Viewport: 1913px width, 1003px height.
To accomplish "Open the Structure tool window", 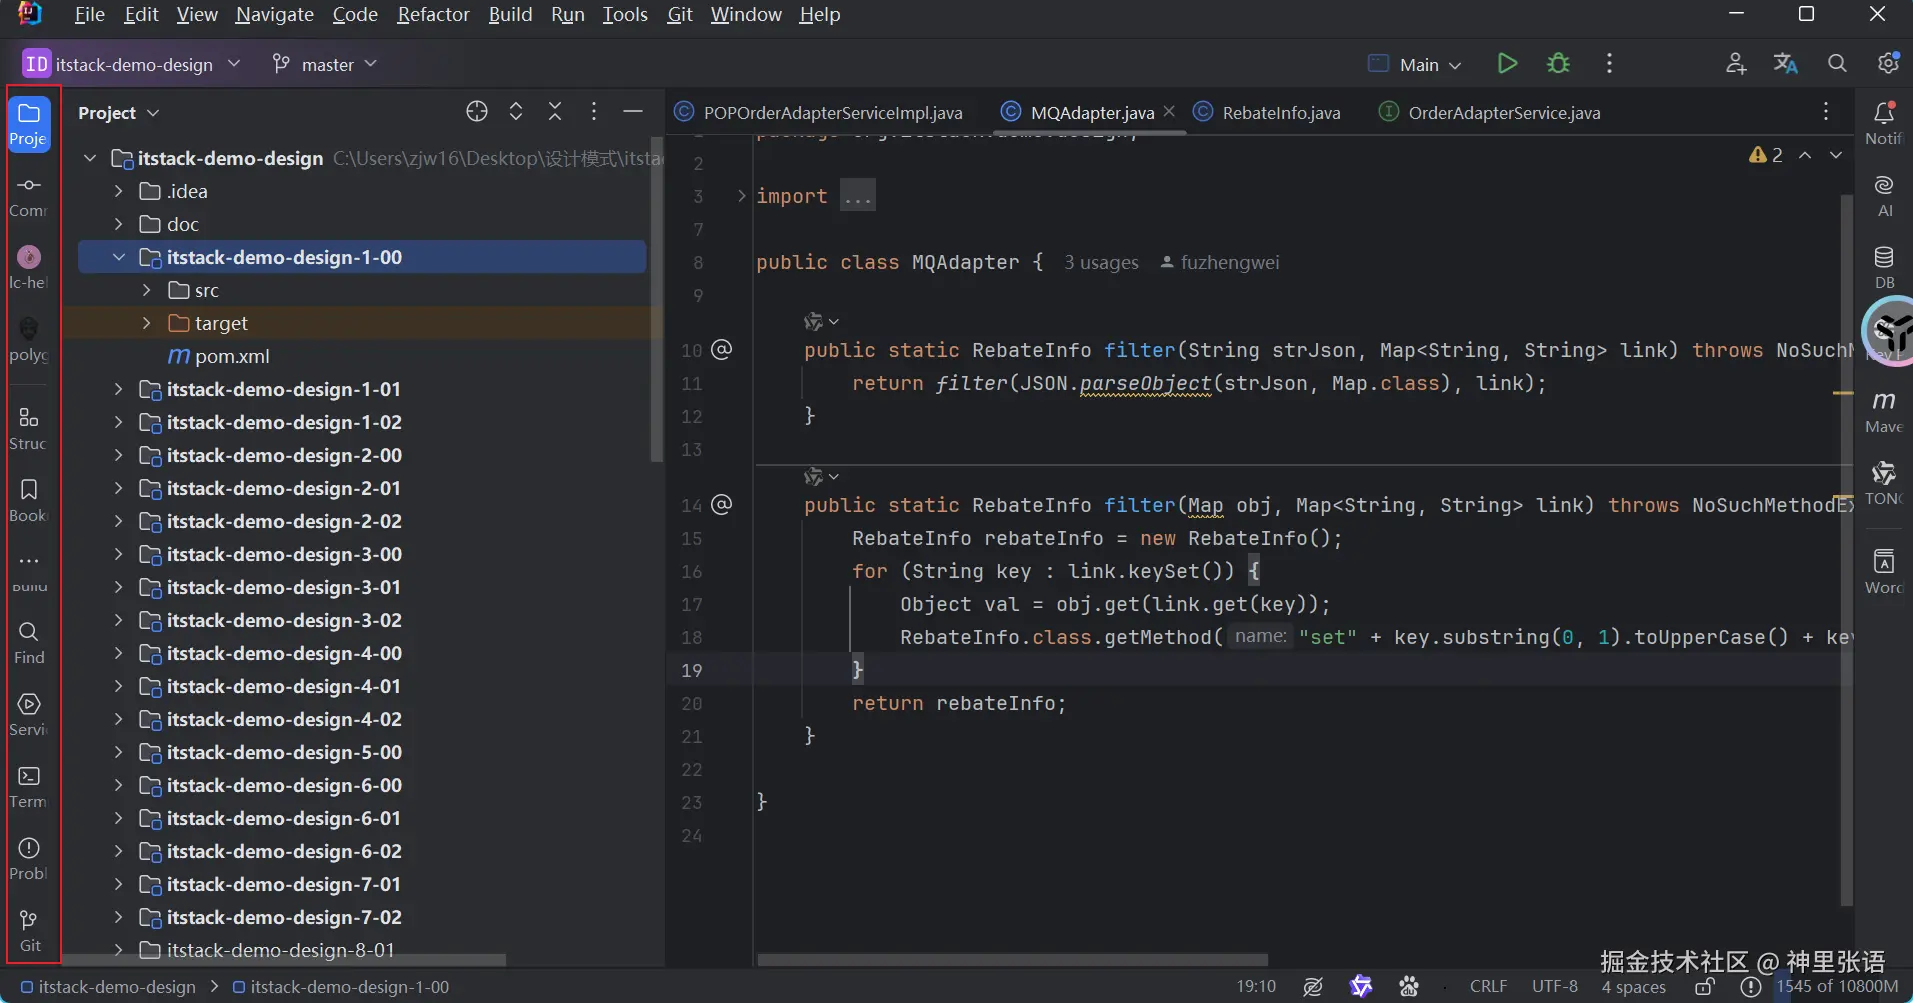I will coord(29,428).
